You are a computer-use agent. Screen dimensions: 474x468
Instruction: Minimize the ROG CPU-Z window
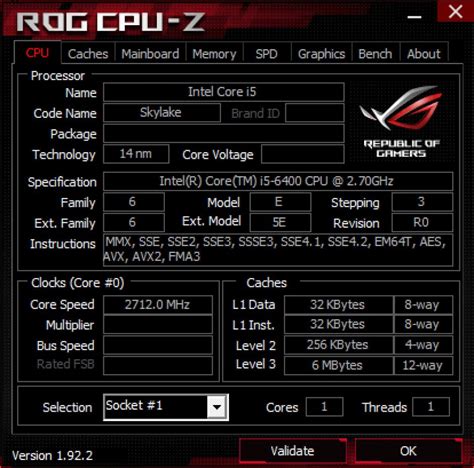(414, 17)
